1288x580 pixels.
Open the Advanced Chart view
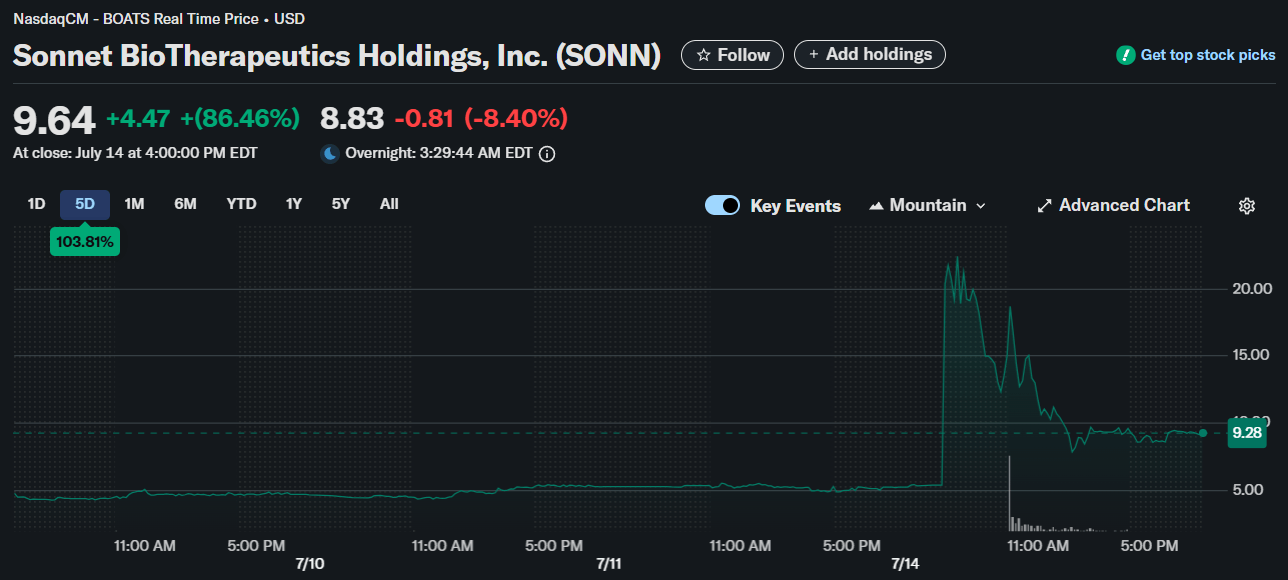pos(1113,205)
